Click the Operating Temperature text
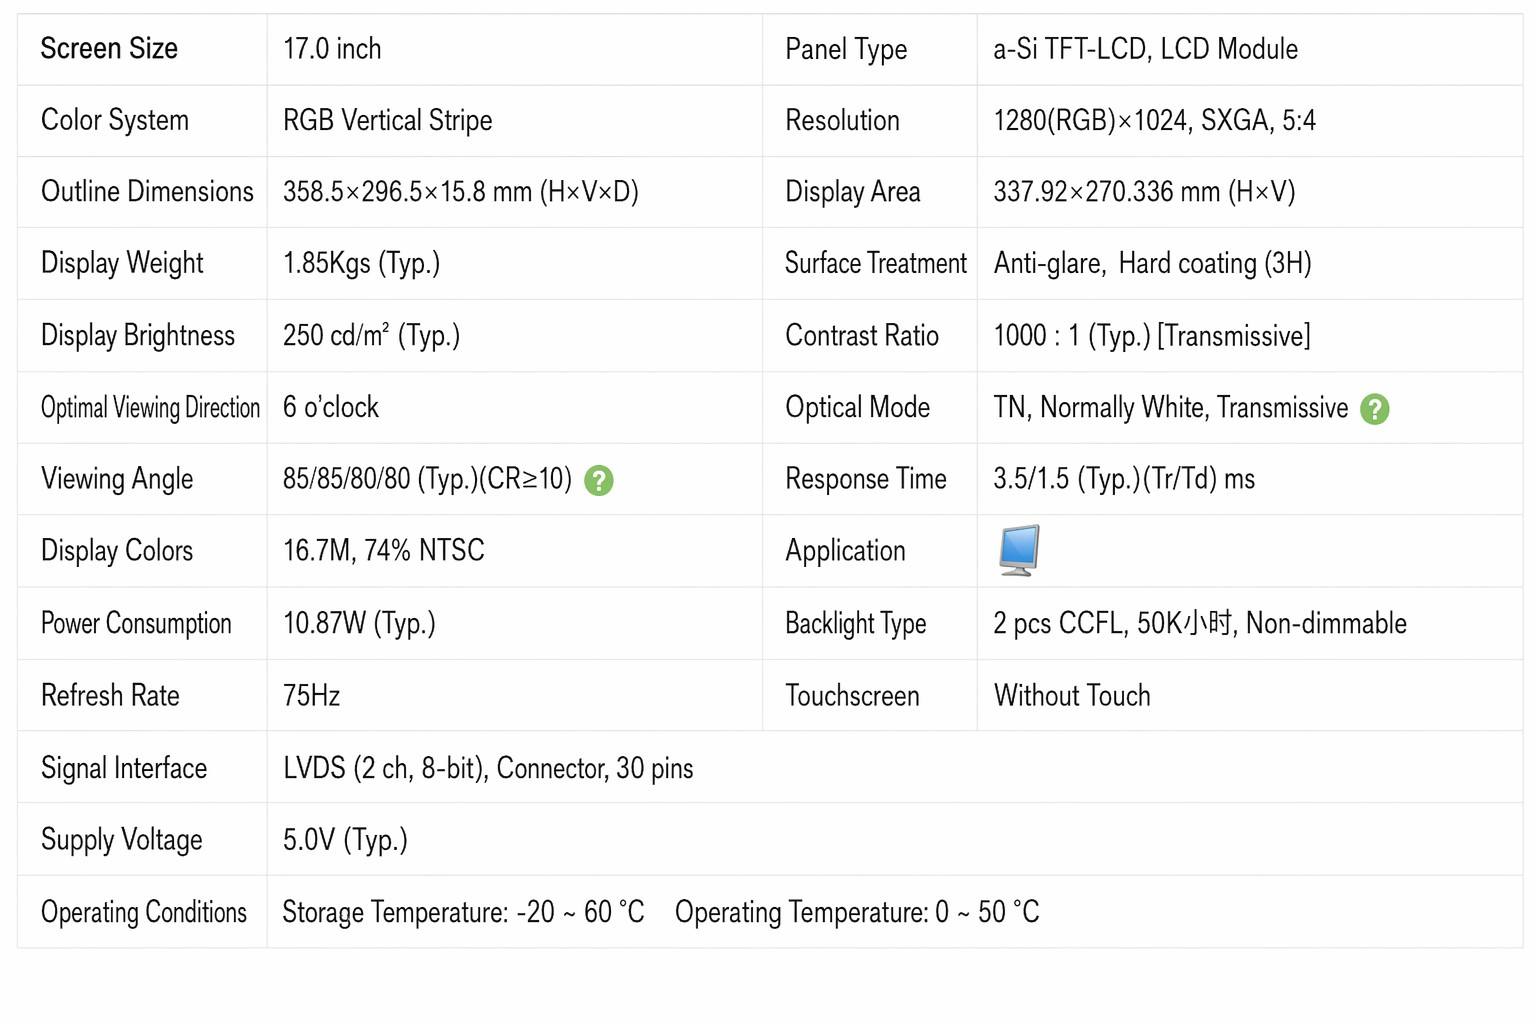 857,913
